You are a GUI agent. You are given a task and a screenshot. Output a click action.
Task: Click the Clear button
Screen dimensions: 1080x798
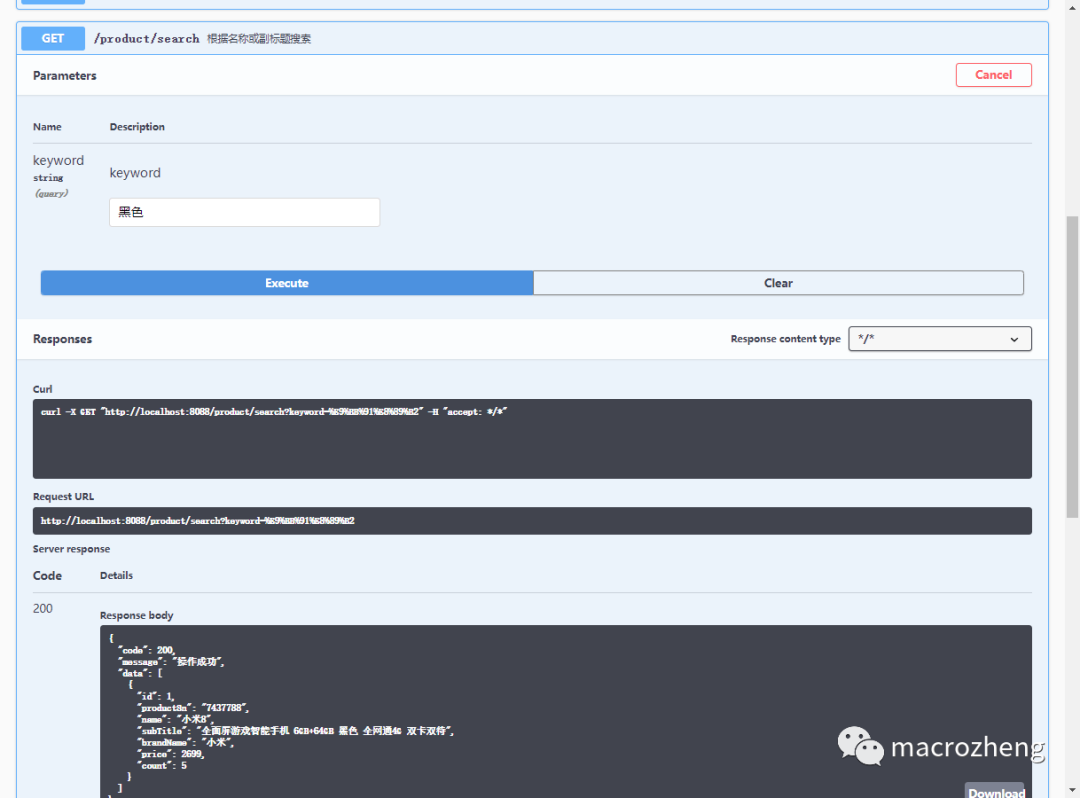click(778, 283)
